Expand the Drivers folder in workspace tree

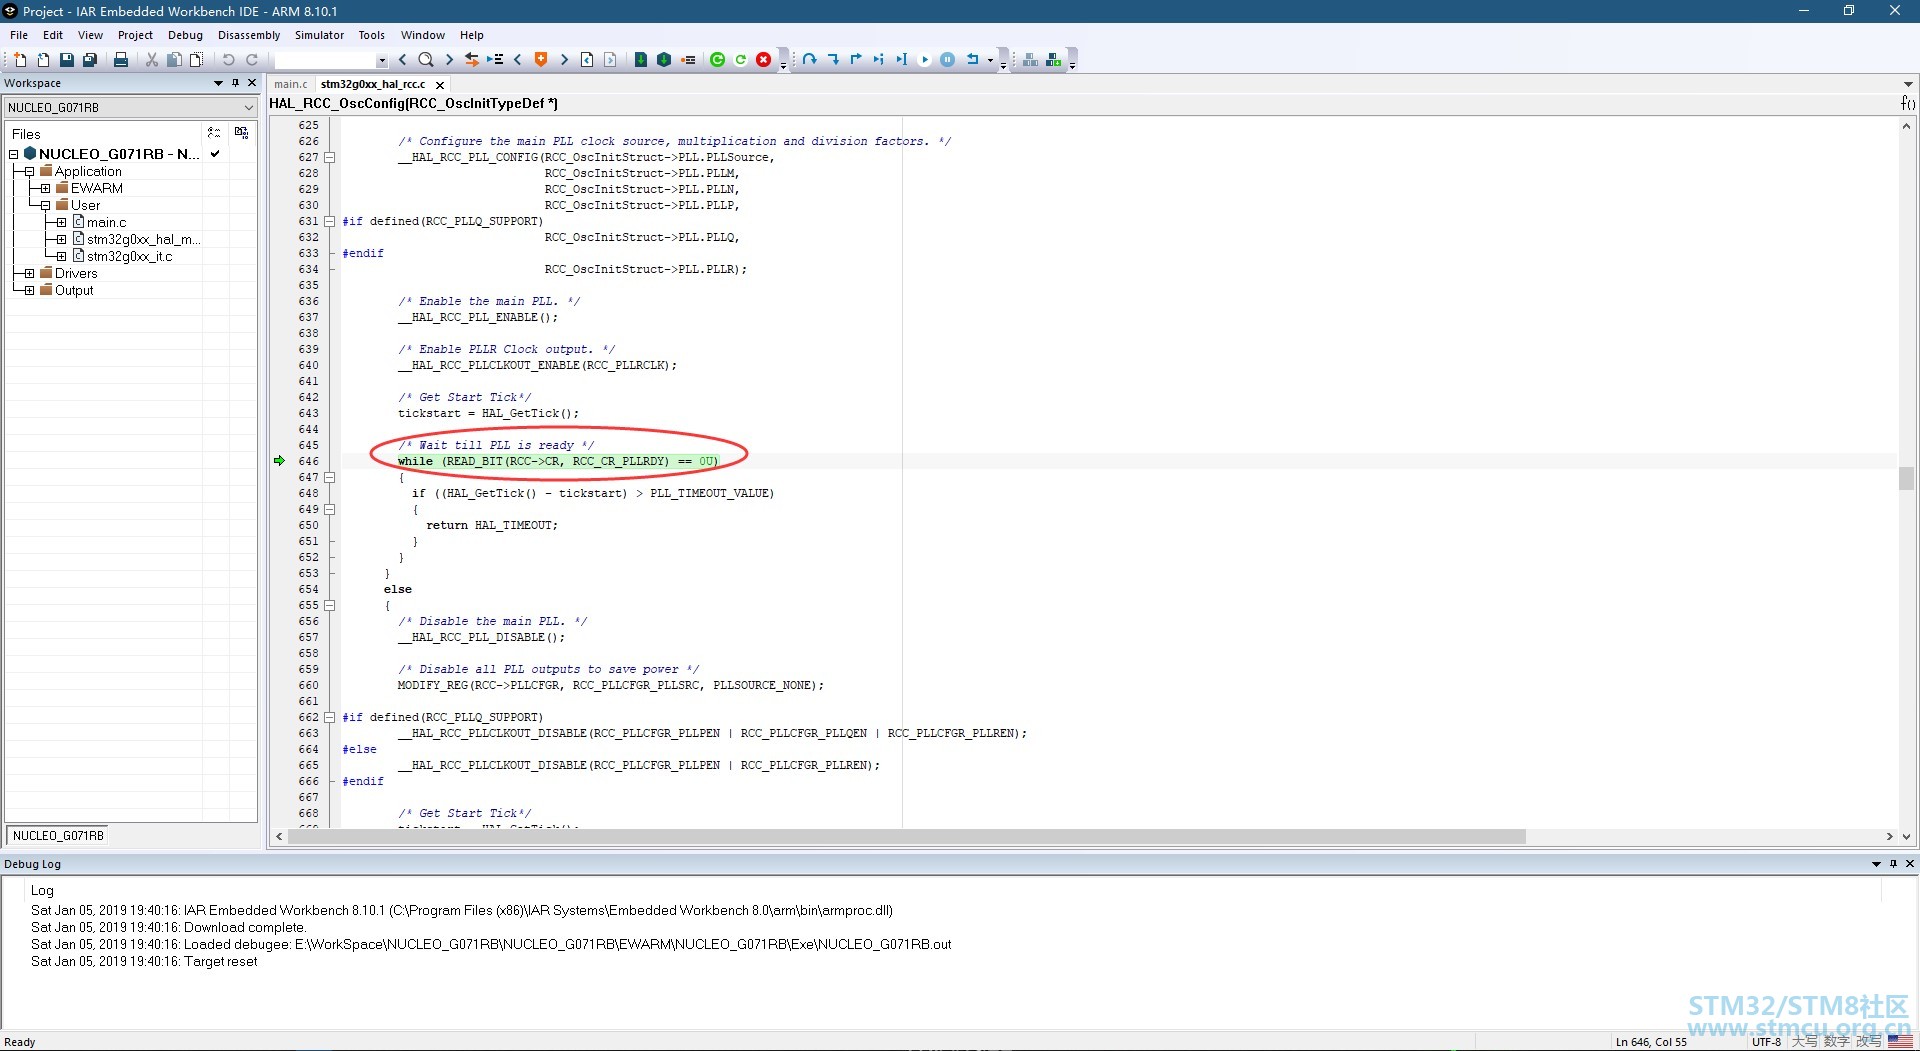click(29, 273)
